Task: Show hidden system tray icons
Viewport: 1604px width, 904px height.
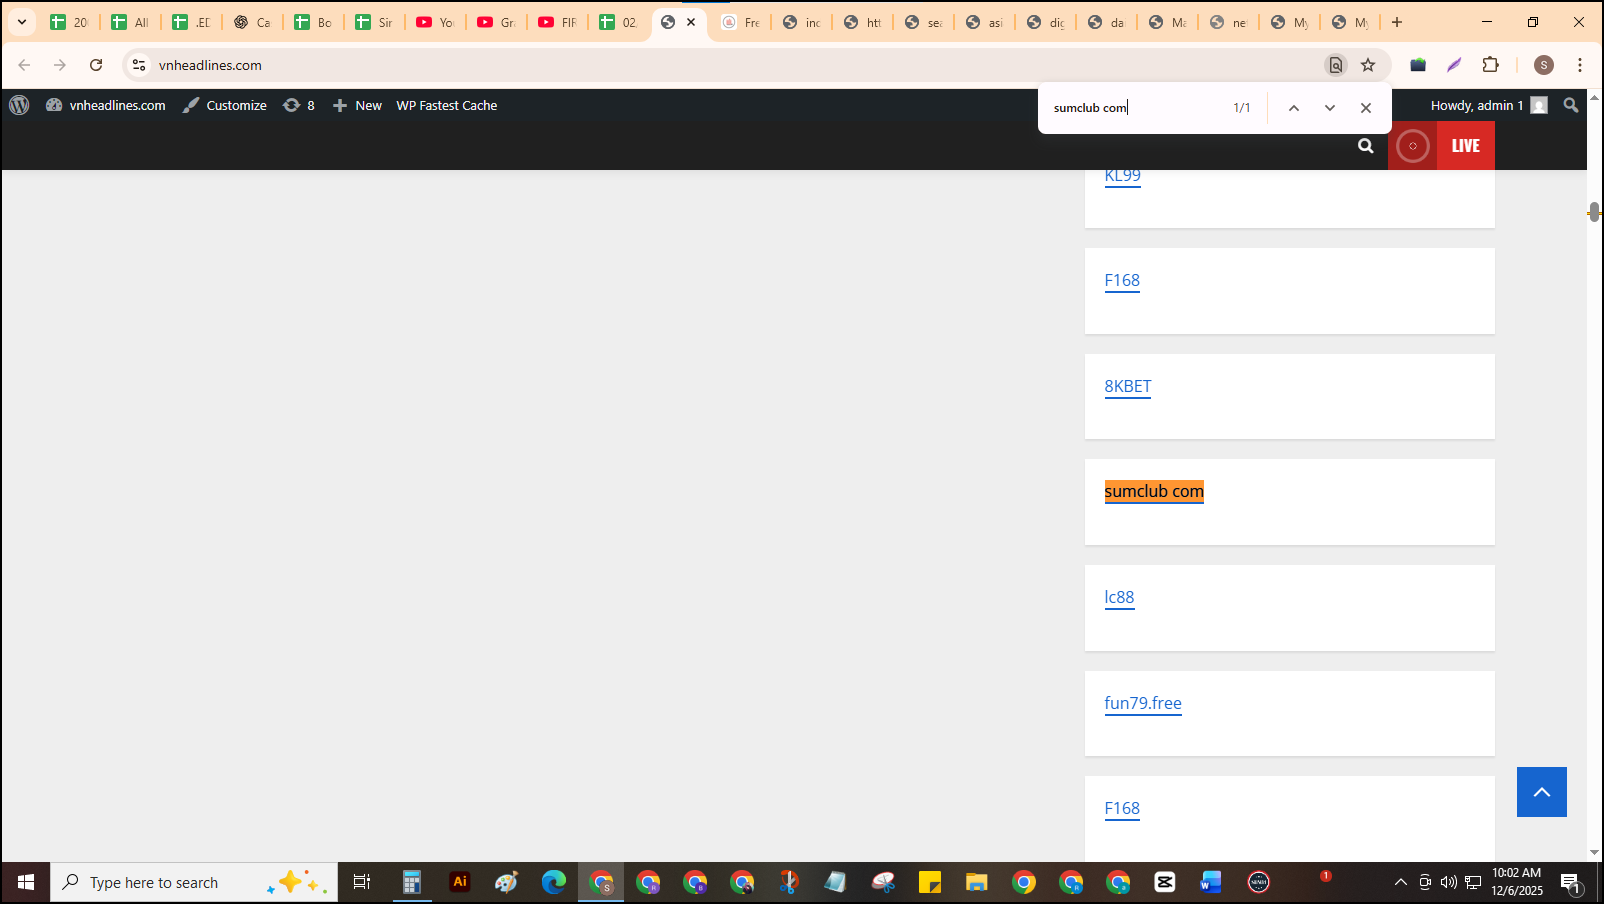Action: [x=1400, y=882]
